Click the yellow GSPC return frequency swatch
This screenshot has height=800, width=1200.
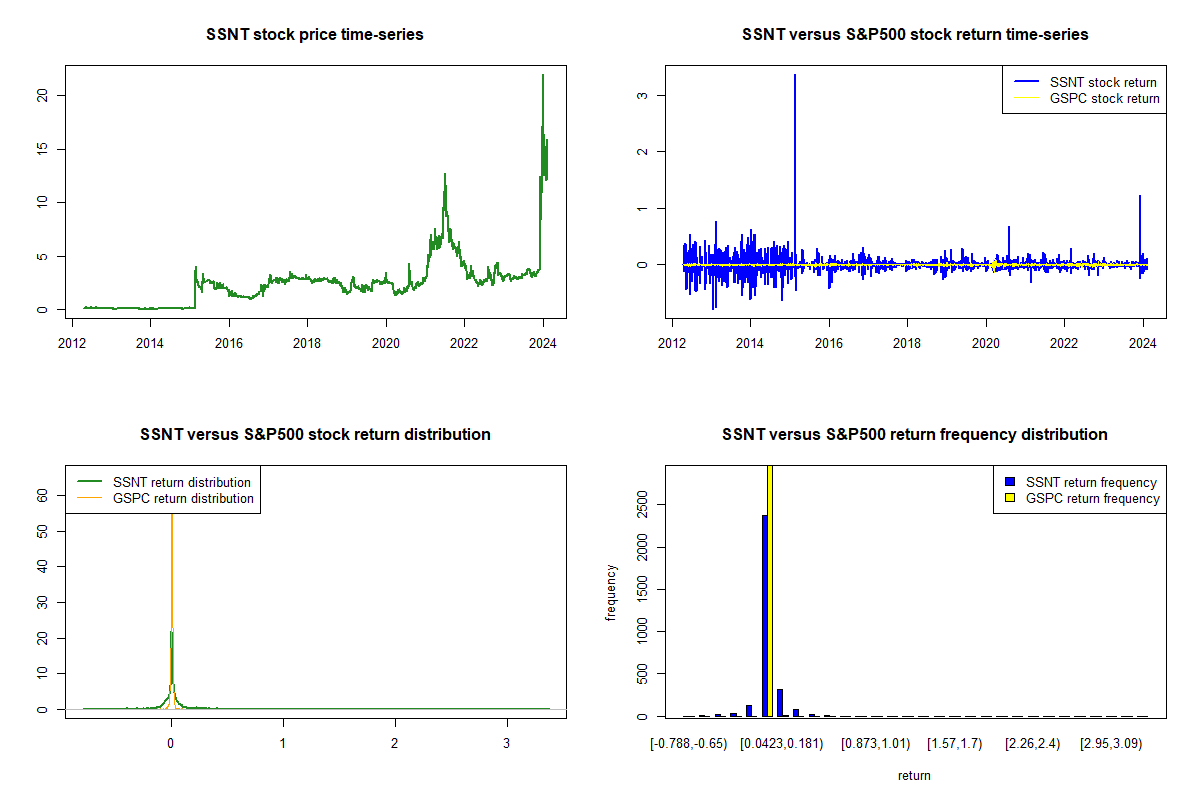(x=1010, y=498)
